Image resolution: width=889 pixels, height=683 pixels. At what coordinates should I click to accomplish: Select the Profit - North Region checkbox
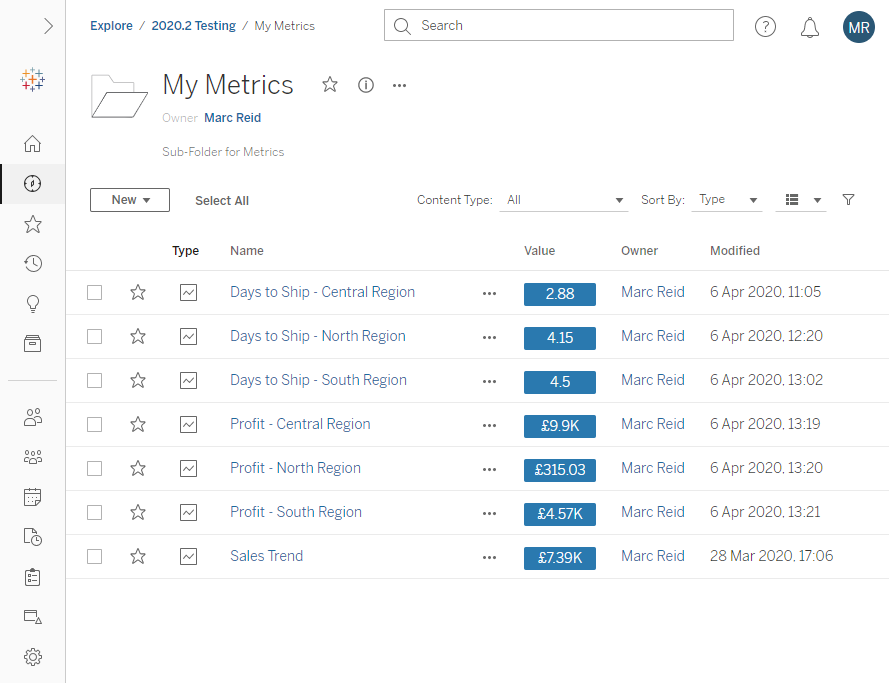(94, 468)
